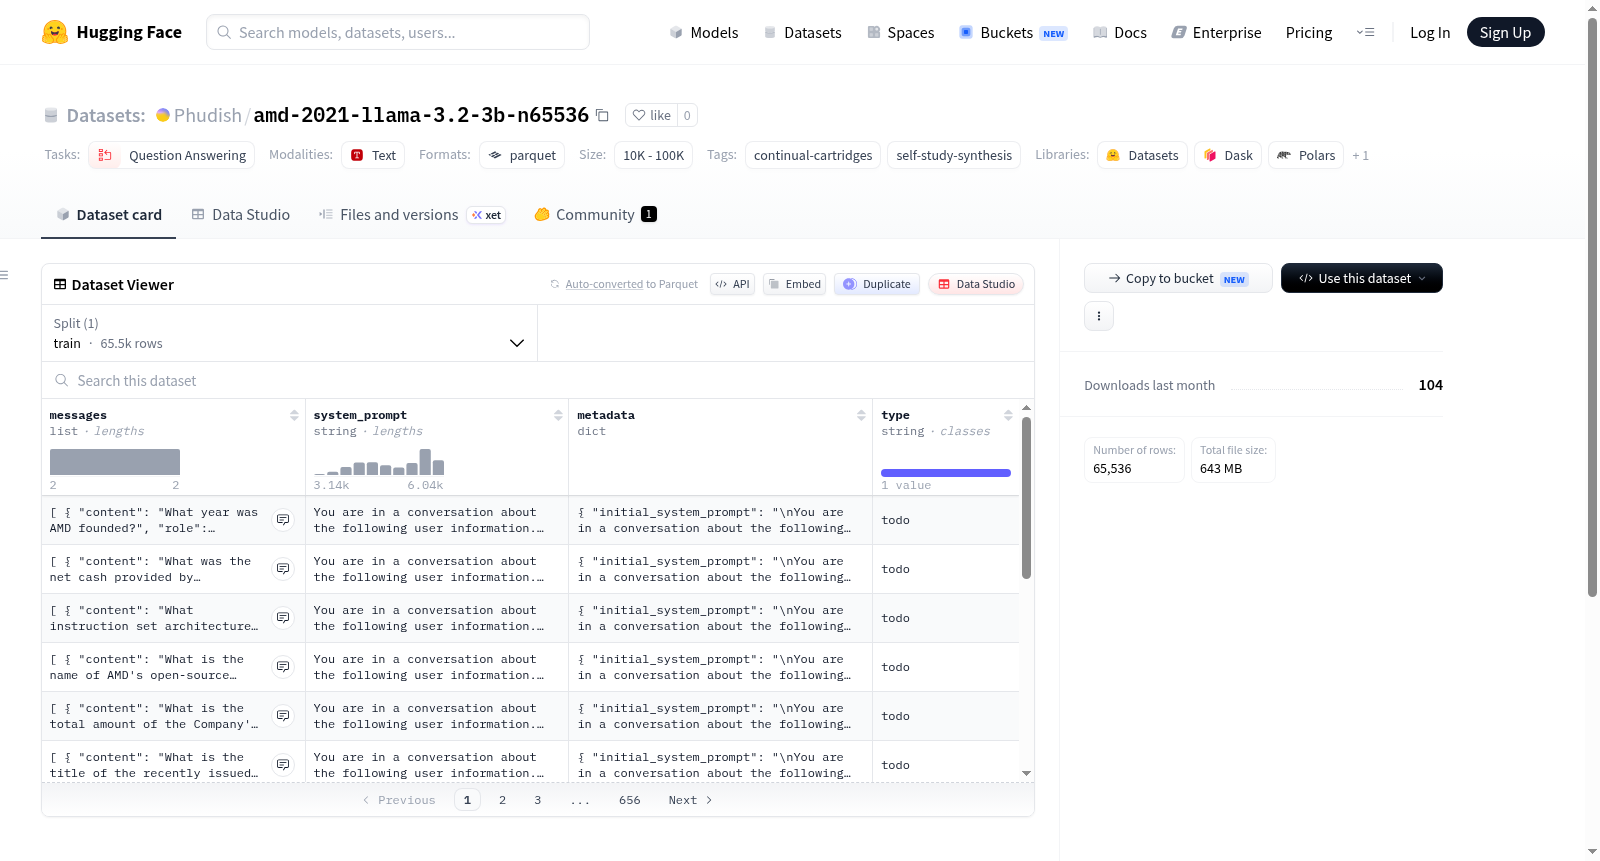This screenshot has width=1600, height=861.
Task: Navigate to Enterprise
Action: point(1216,32)
